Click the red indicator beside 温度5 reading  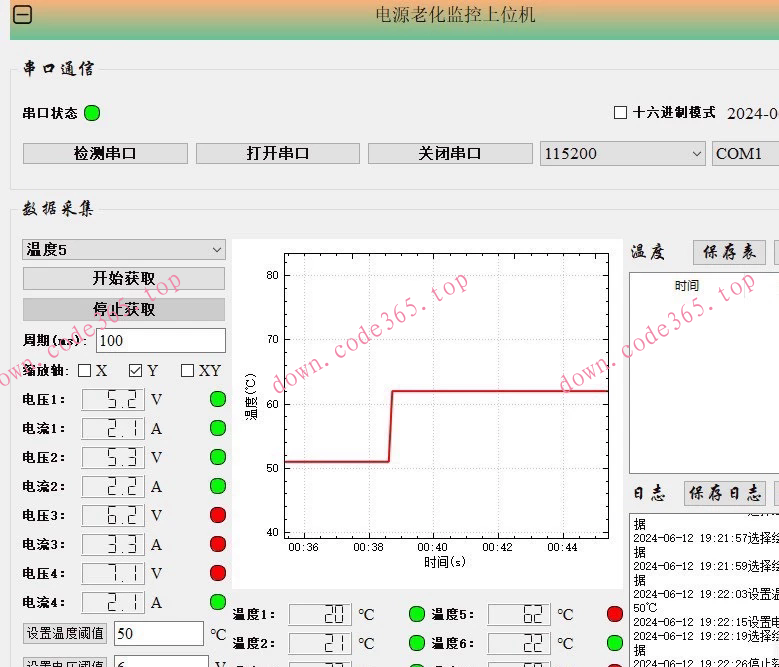click(x=615, y=614)
